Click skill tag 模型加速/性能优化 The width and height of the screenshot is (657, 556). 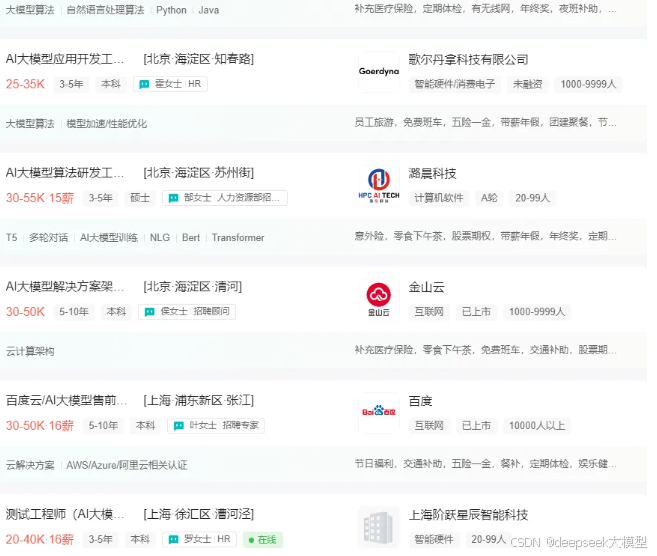tap(106, 124)
